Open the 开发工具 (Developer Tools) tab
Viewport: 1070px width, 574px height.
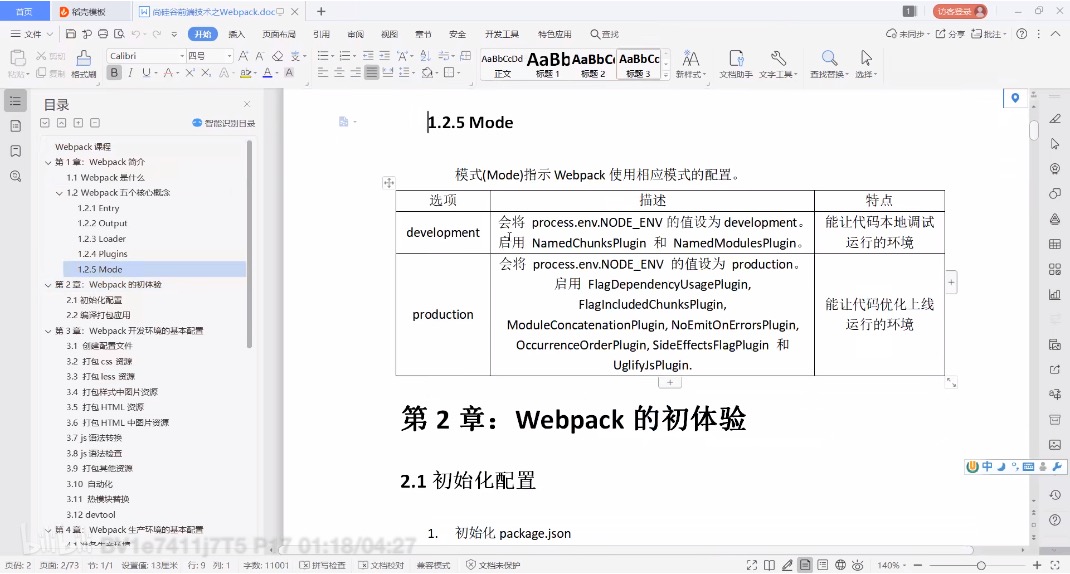coord(502,34)
